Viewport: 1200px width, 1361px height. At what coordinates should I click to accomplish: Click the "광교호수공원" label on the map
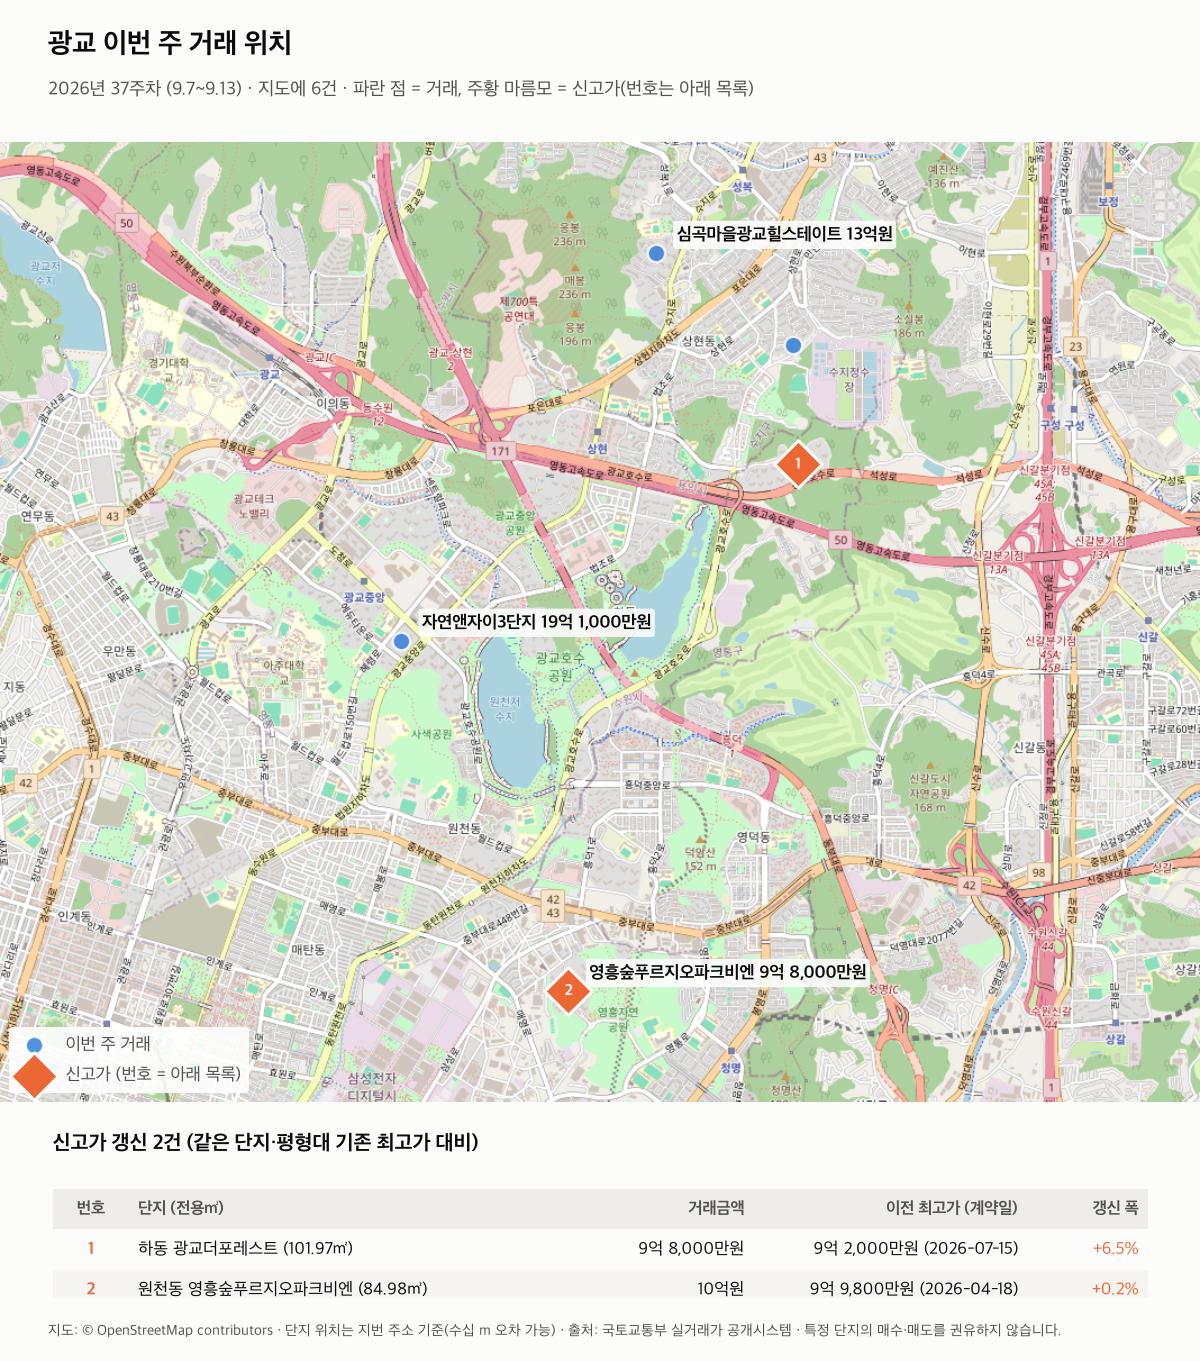tap(560, 666)
